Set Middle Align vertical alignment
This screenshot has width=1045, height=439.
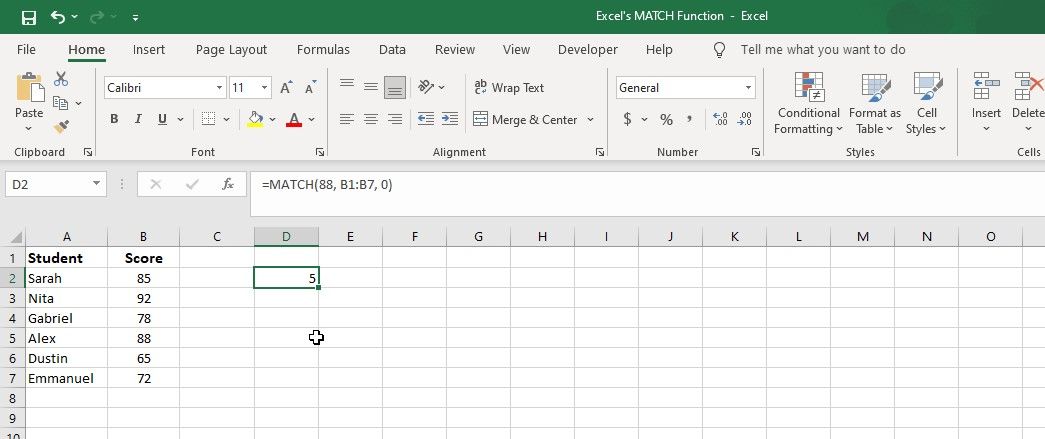pos(371,87)
